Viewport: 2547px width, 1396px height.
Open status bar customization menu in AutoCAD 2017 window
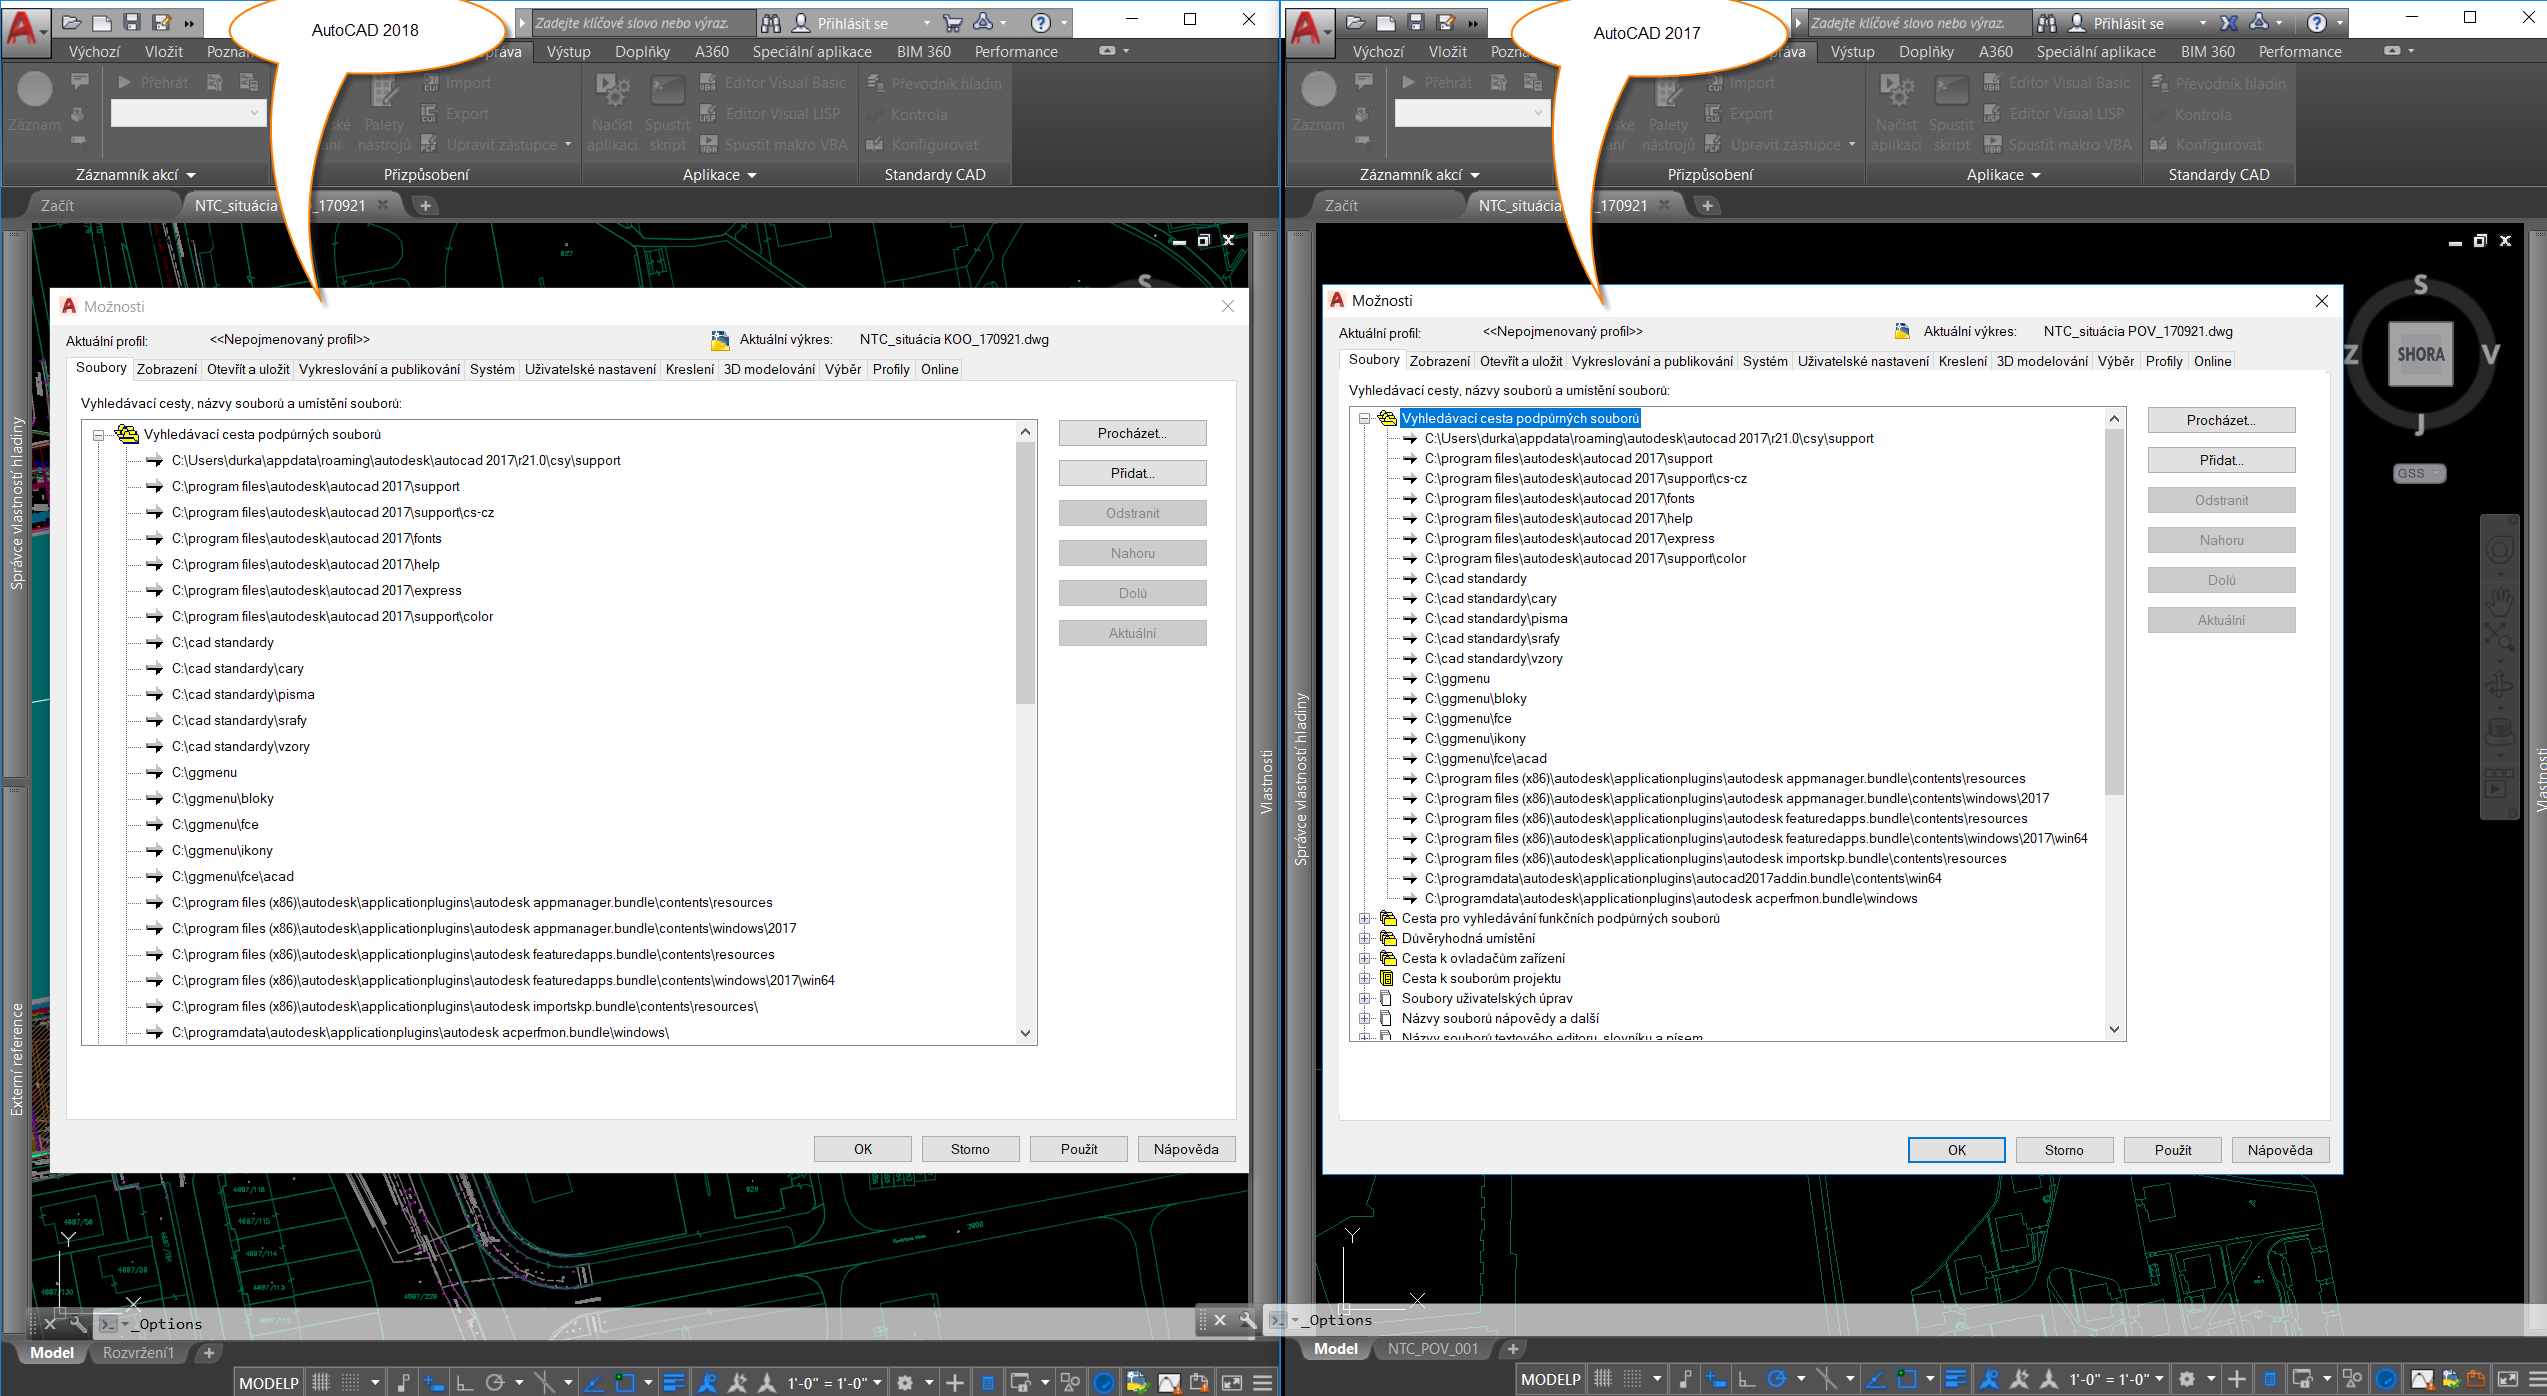pos(2537,1380)
